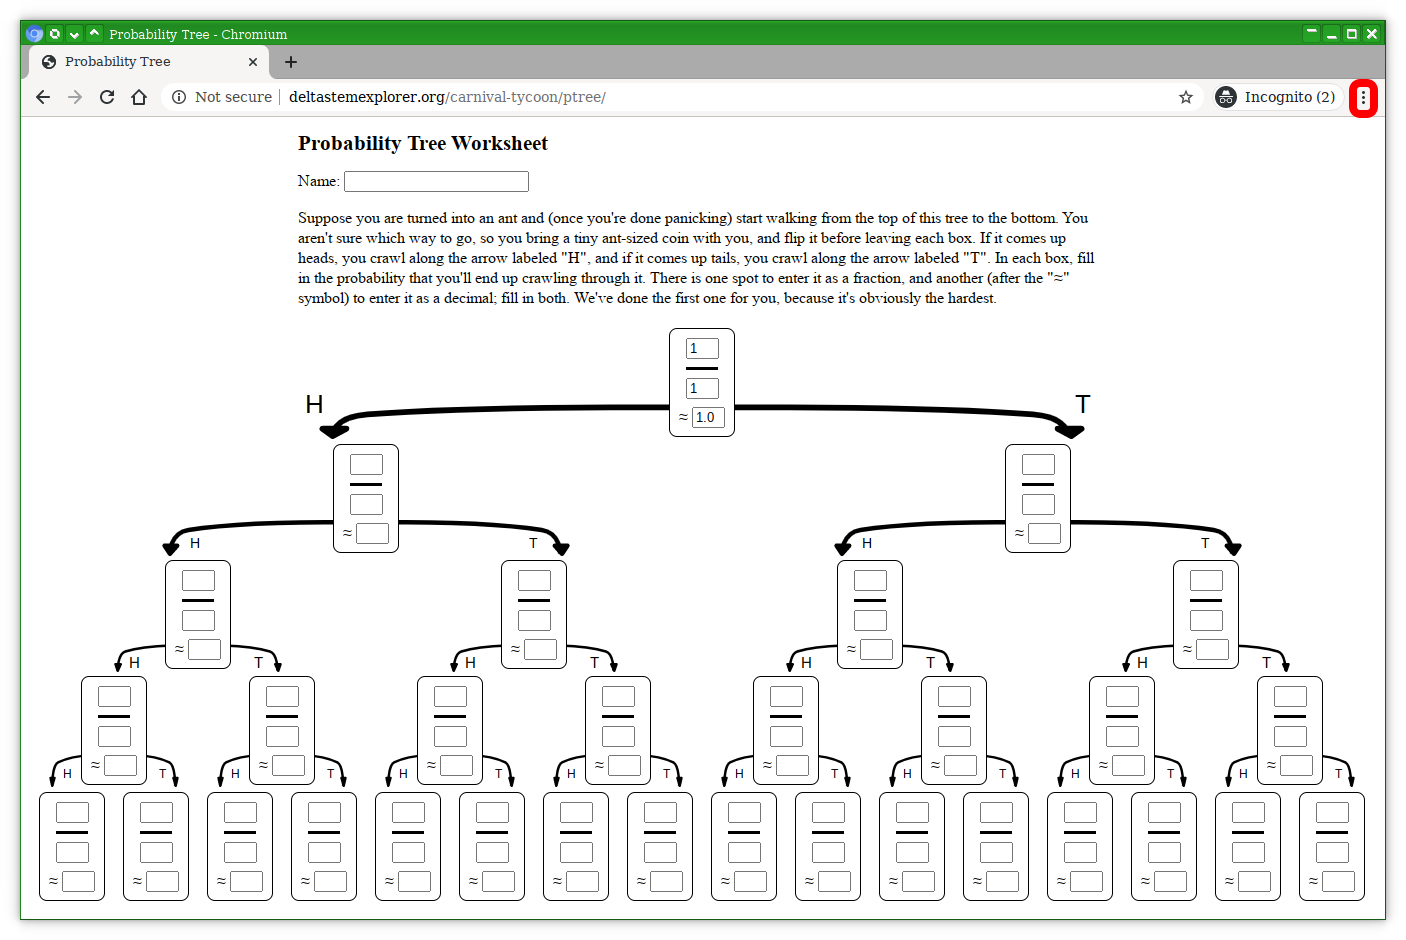This screenshot has width=1406, height=940.
Task: Click the Chromium app icon in the title bar
Action: pyautogui.click(x=35, y=34)
